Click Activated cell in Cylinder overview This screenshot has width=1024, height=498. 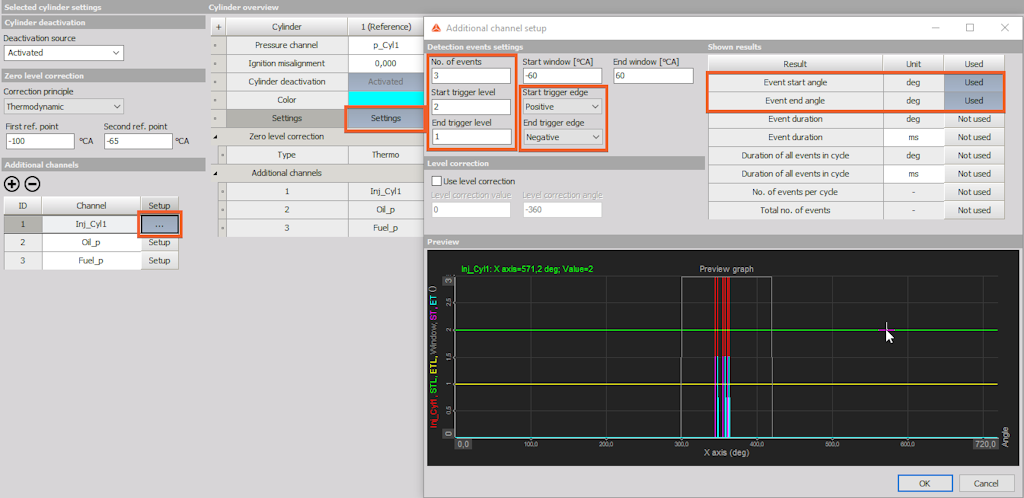pos(385,82)
